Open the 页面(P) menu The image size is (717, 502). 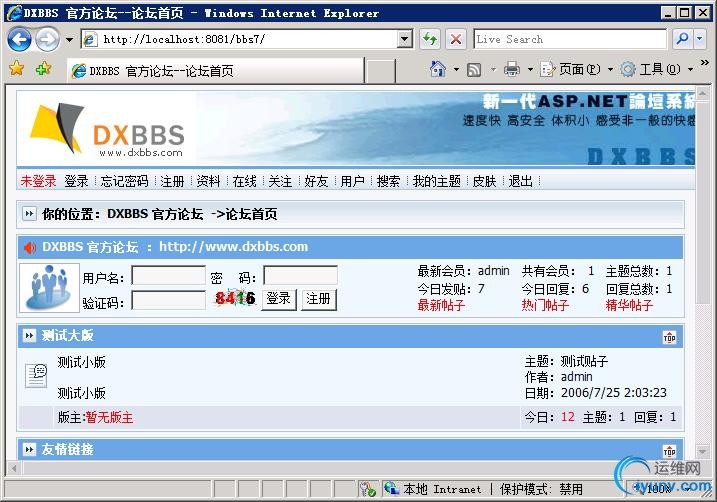coord(576,69)
